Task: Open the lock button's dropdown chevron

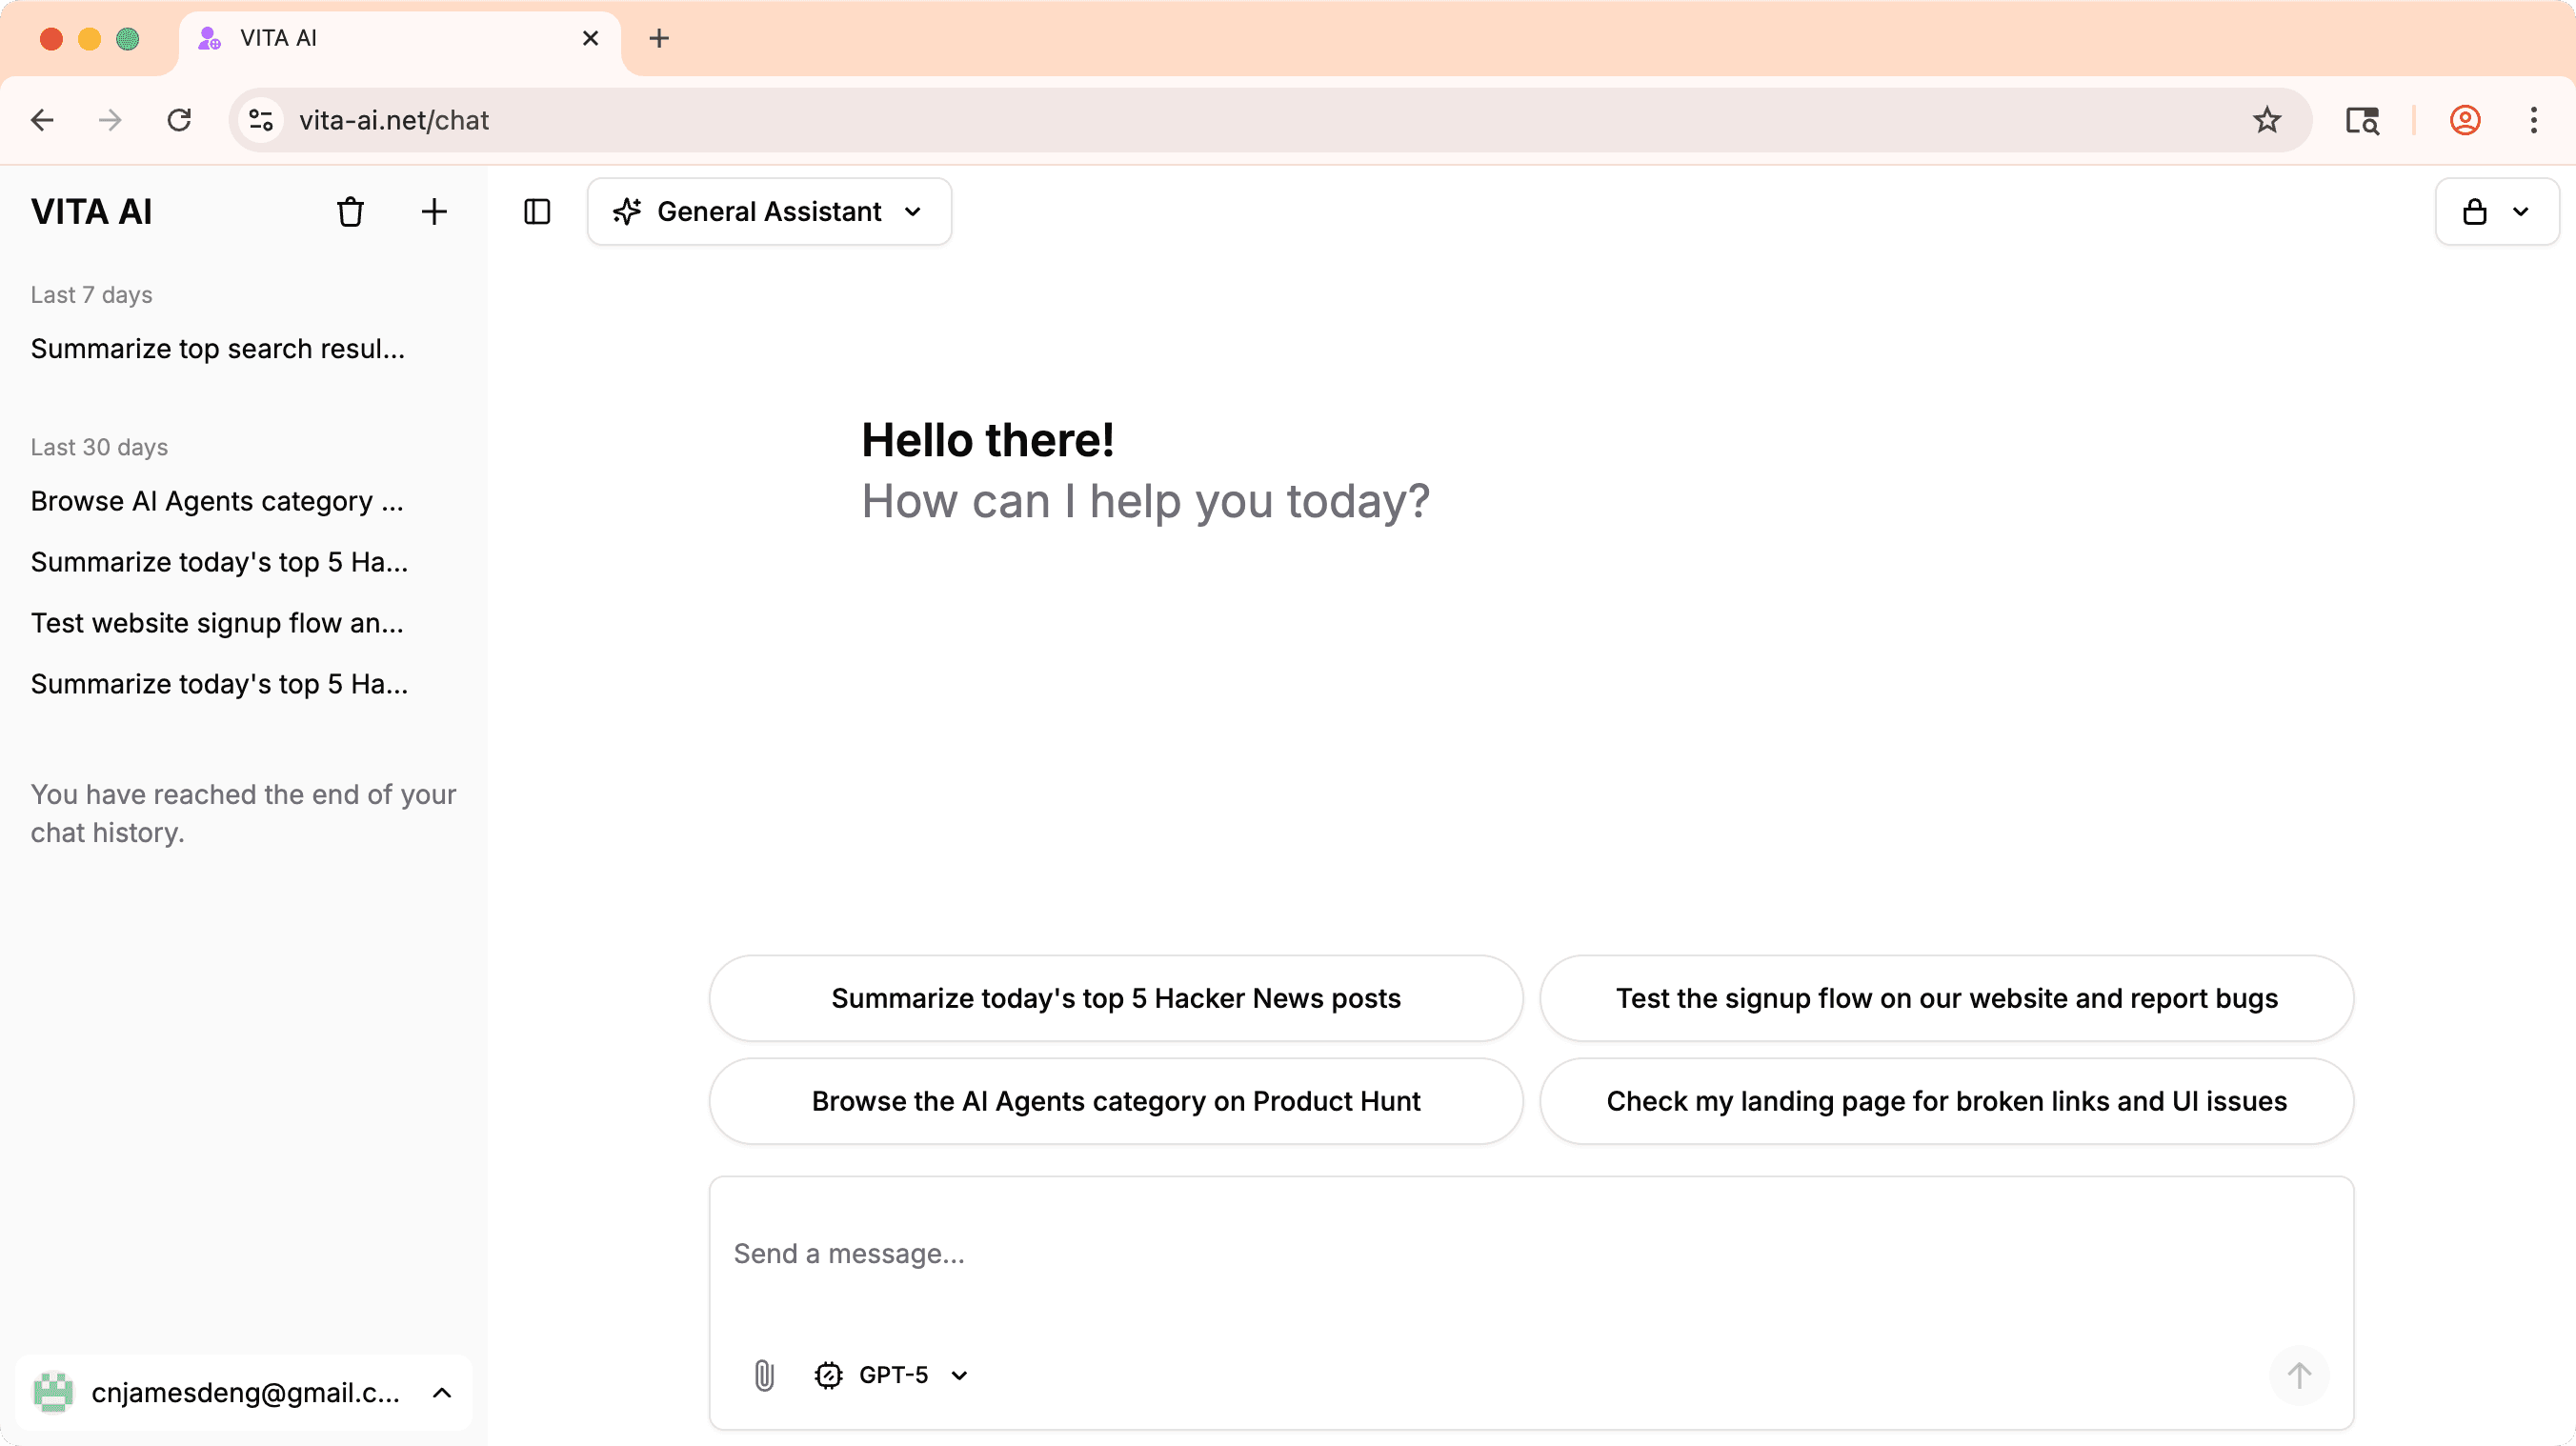Action: click(x=2521, y=211)
